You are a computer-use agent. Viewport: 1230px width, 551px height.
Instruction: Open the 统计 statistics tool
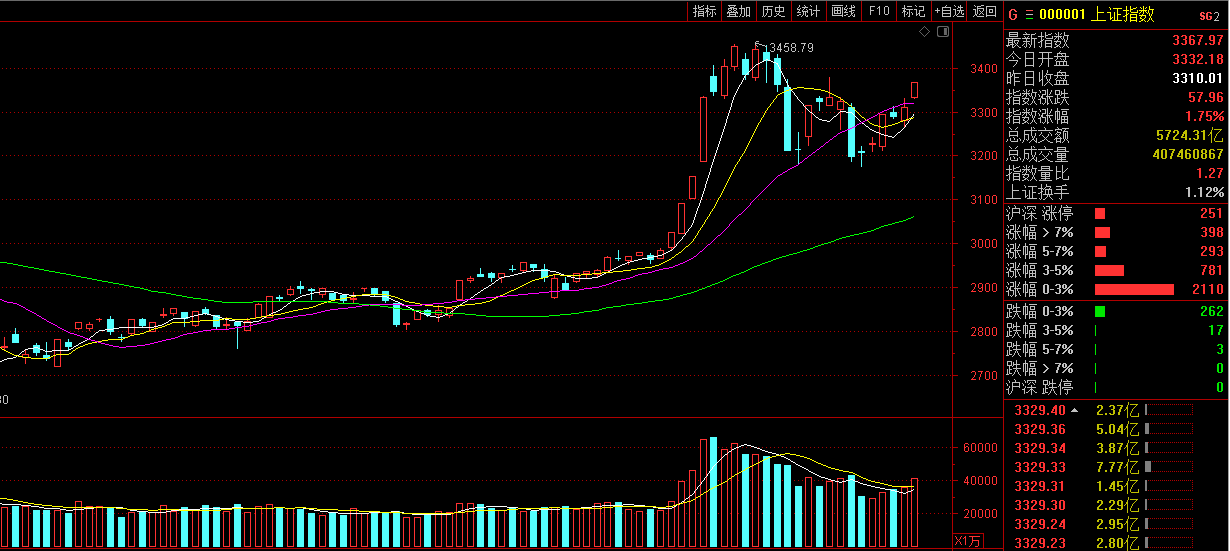[808, 11]
